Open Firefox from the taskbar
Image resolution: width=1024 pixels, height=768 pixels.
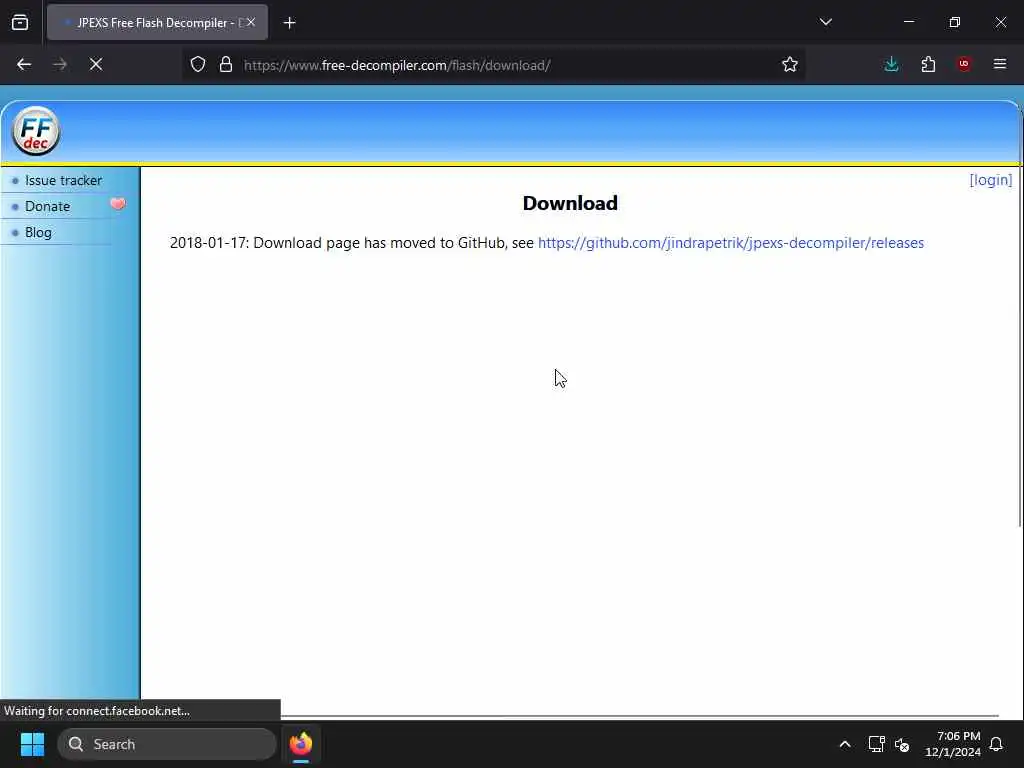pos(301,744)
